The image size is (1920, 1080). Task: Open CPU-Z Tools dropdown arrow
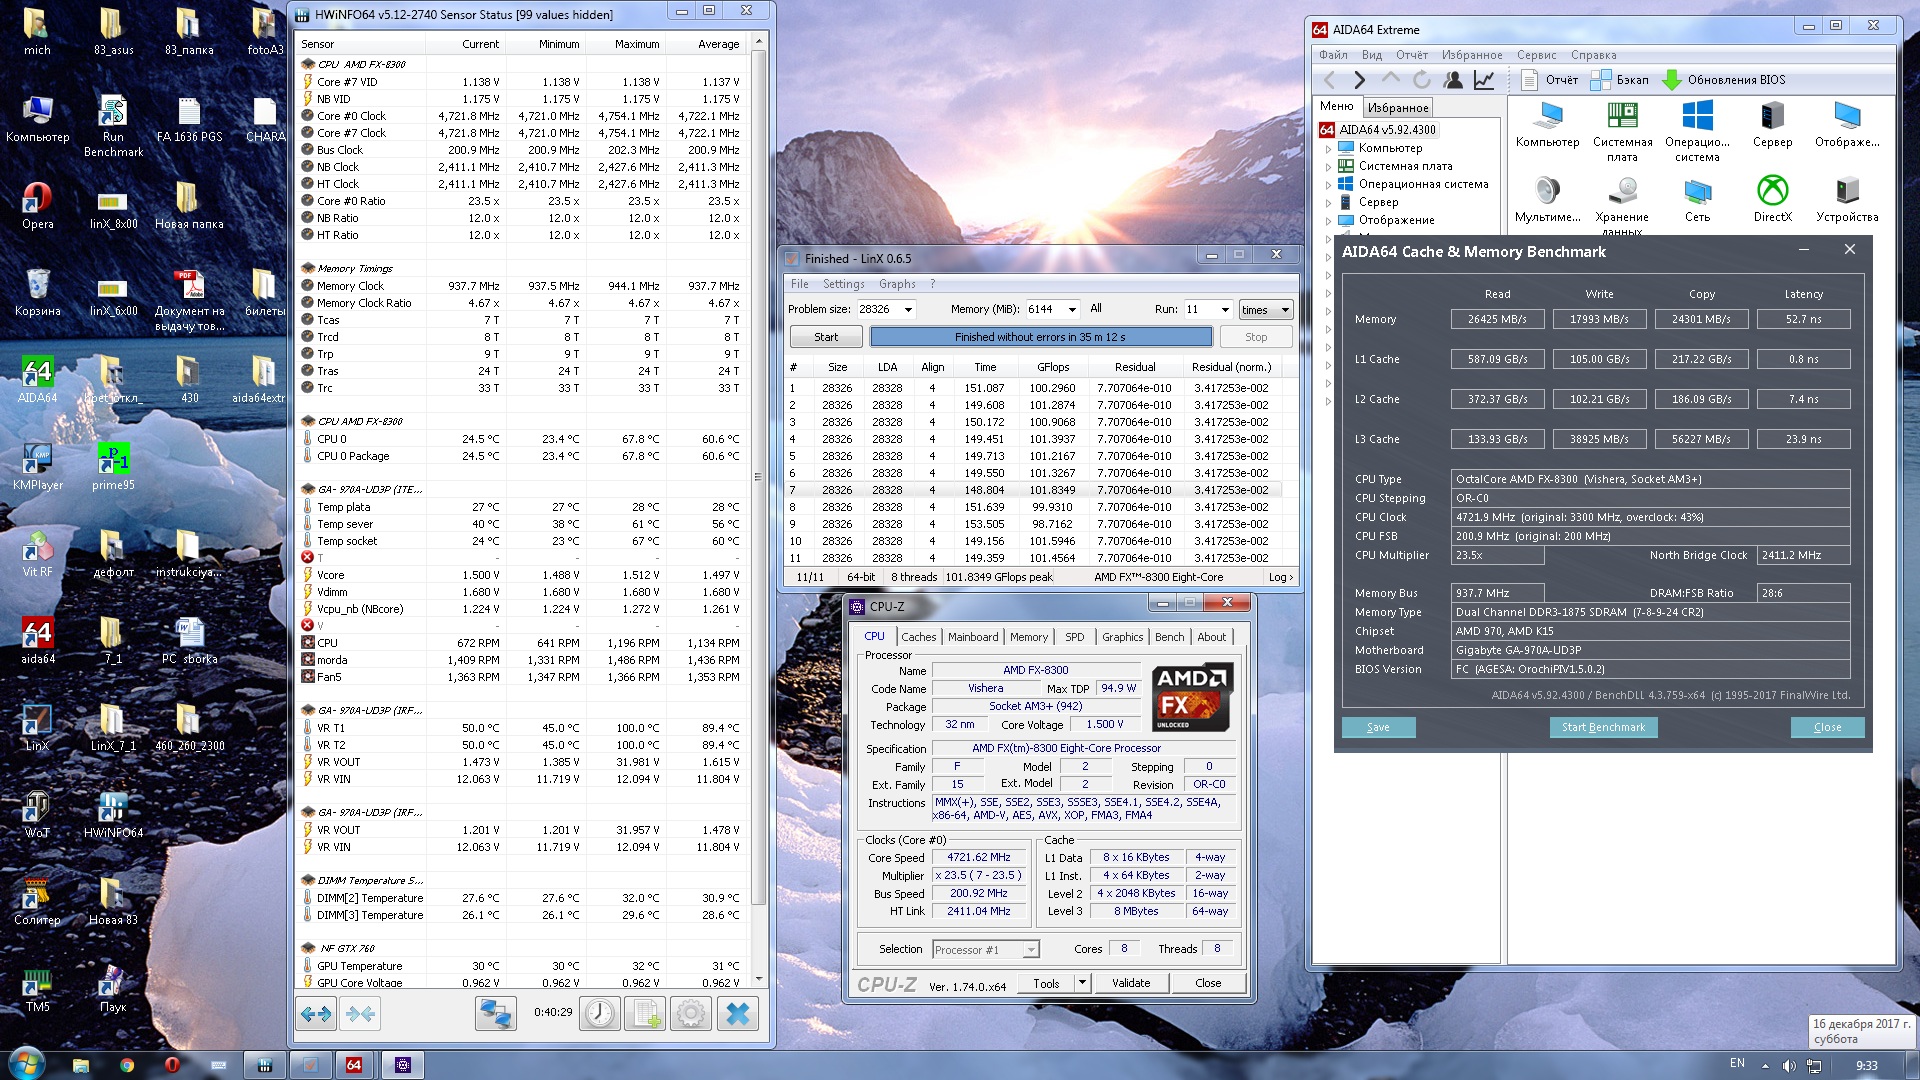pyautogui.click(x=1082, y=983)
